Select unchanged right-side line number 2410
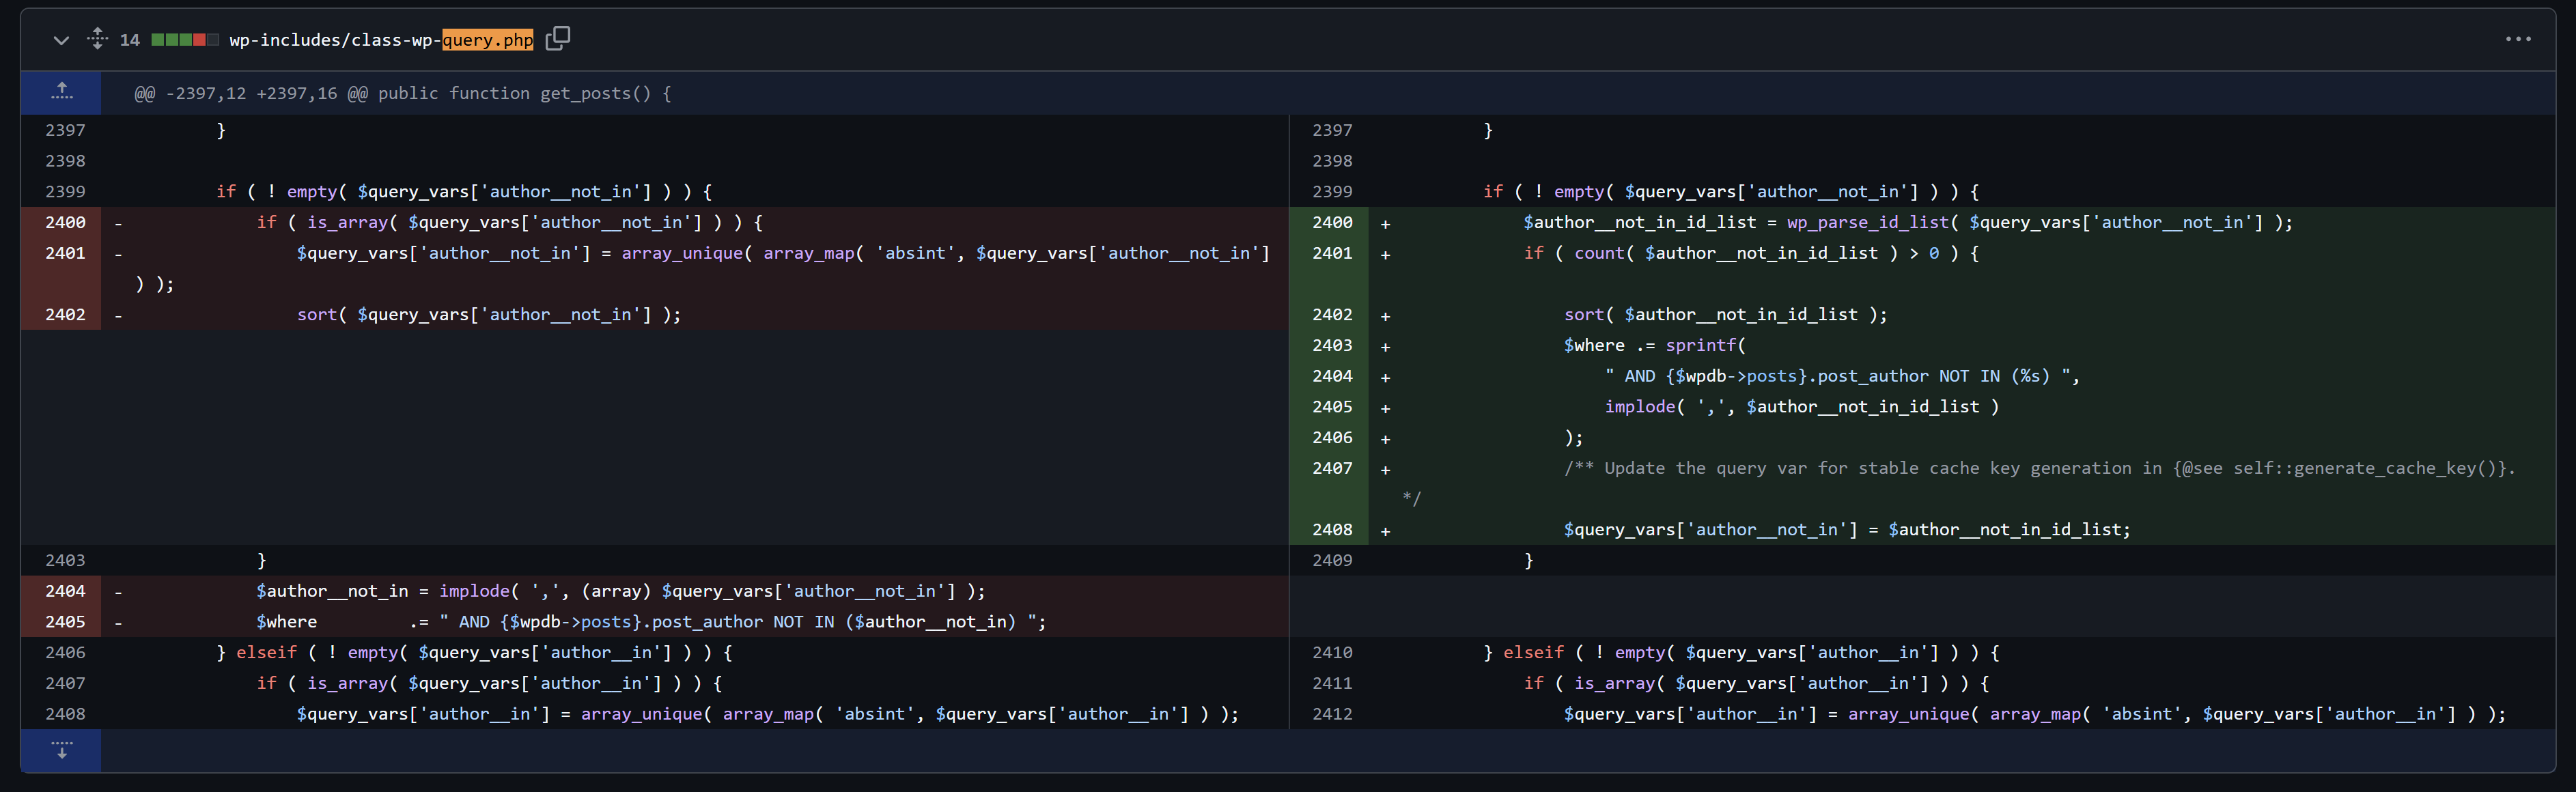Image resolution: width=2576 pixels, height=792 pixels. 1332,653
